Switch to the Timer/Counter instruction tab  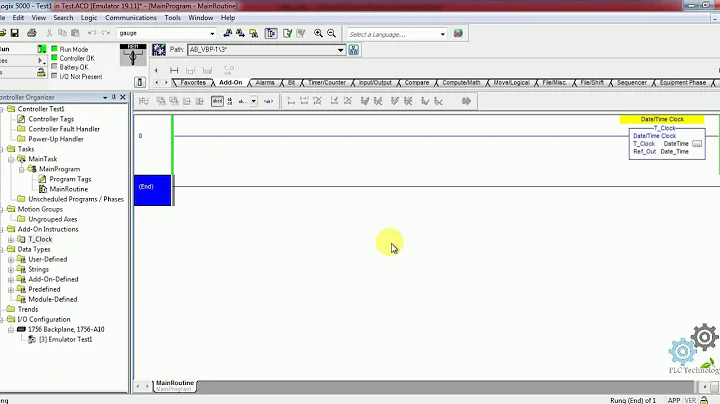[326, 83]
